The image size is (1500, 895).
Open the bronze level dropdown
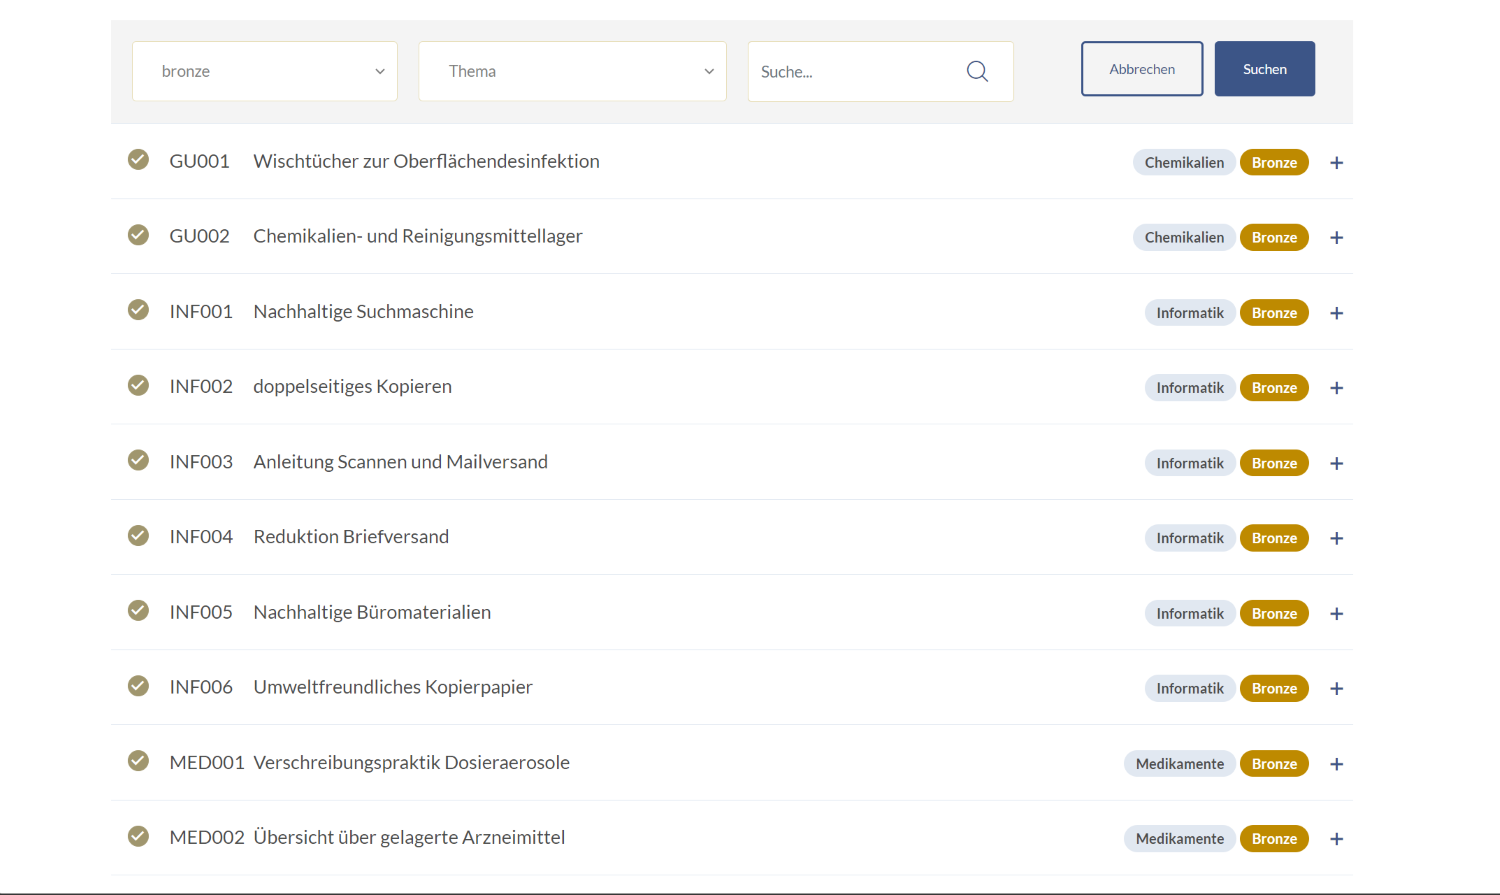point(265,71)
